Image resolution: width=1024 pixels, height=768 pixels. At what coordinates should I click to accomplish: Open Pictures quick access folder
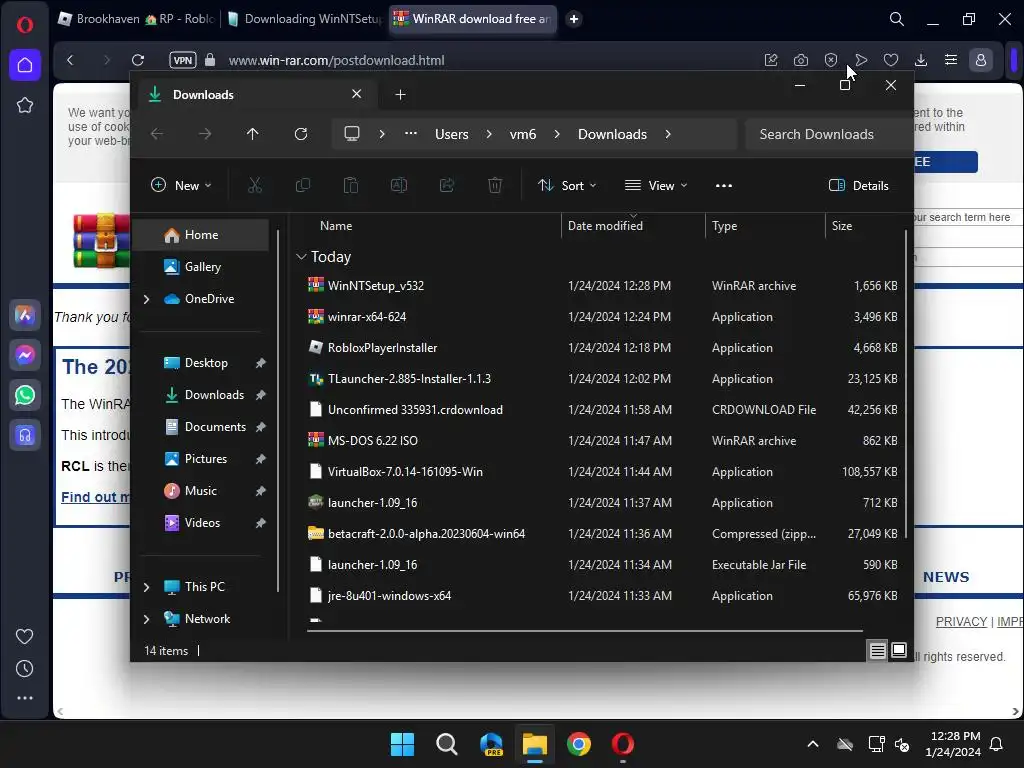coord(206,459)
